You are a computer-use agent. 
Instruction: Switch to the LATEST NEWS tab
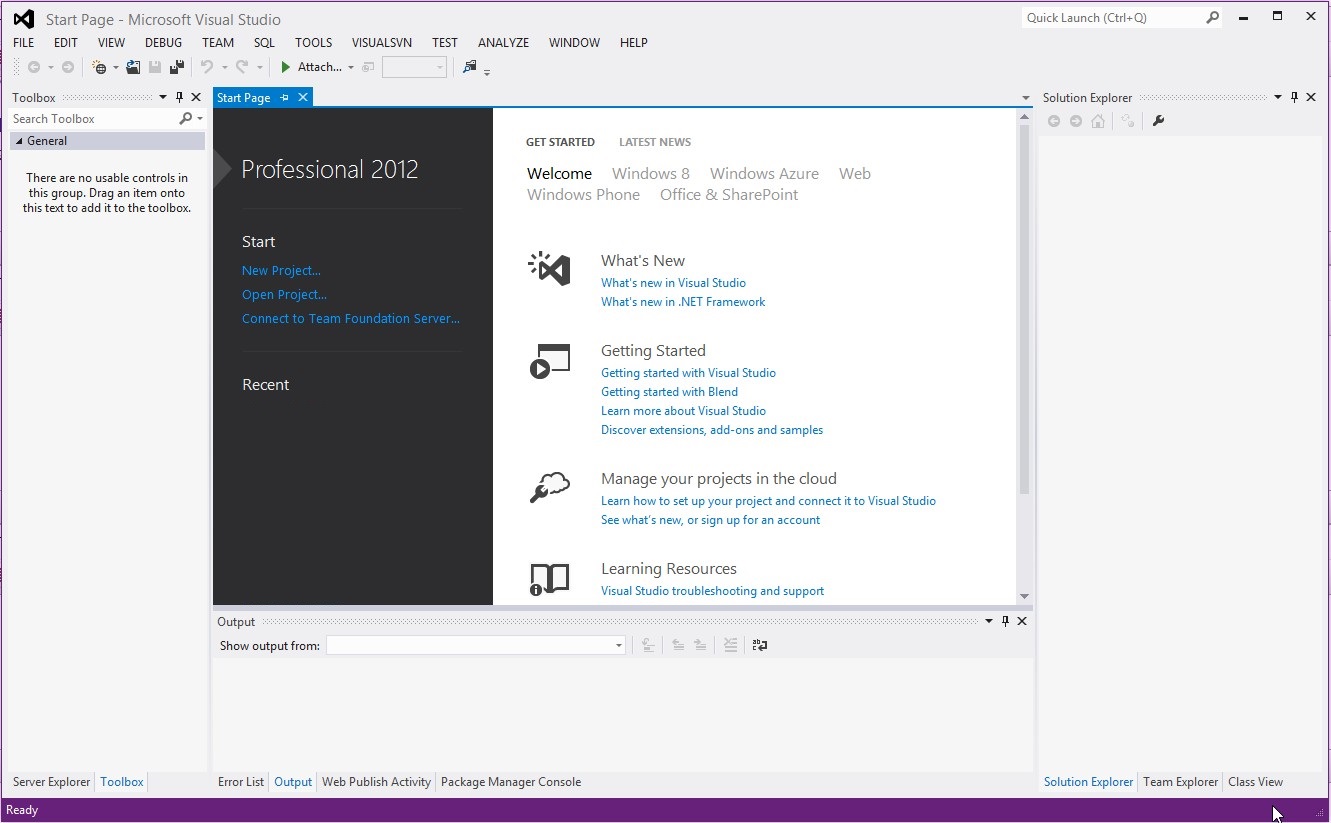[654, 141]
